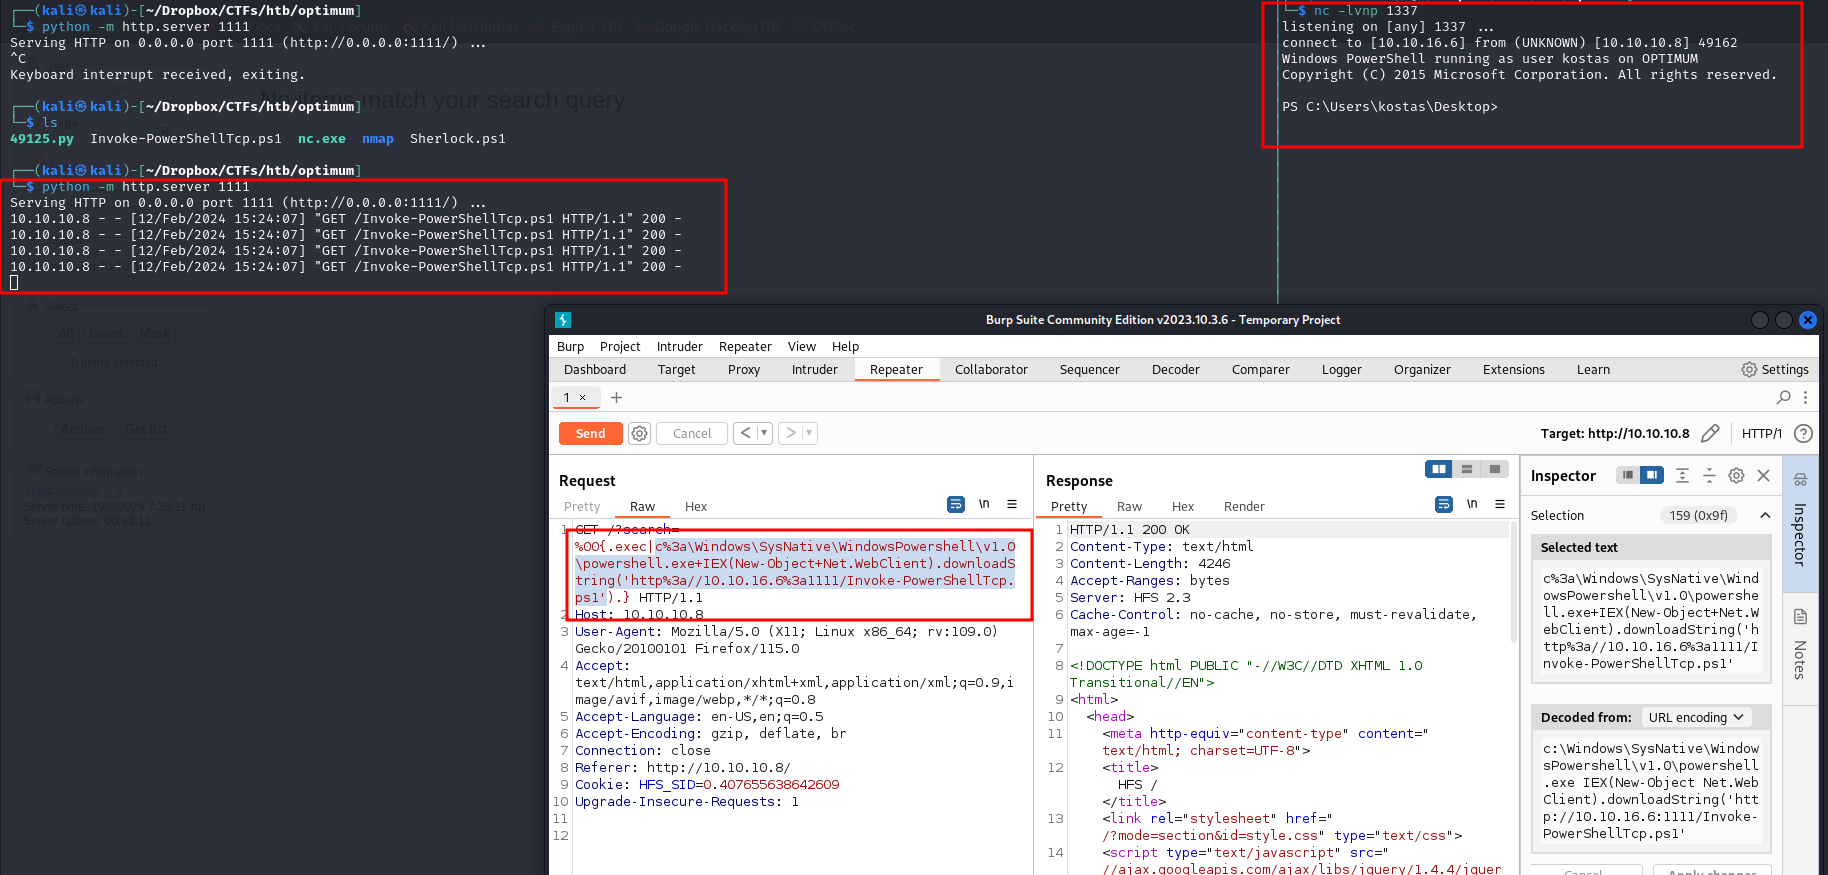This screenshot has width=1828, height=875.
Task: Select side-by-side request/response layout
Action: coord(1439,469)
